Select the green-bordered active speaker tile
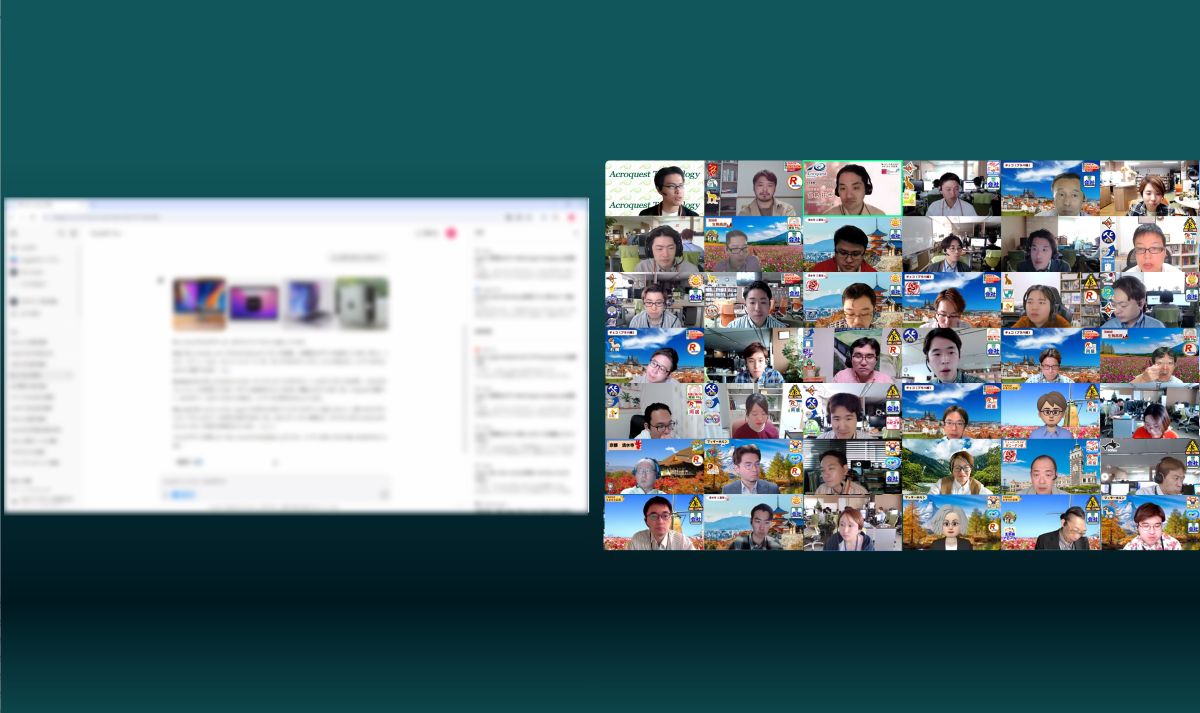This screenshot has height=713, width=1200. (852, 188)
